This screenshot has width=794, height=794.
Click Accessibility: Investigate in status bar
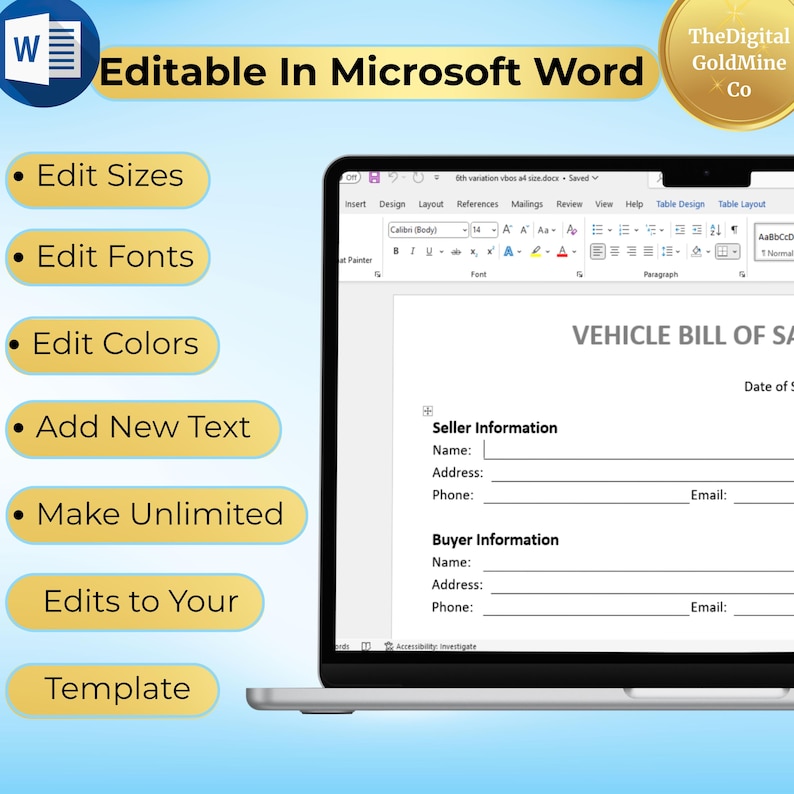coord(436,646)
